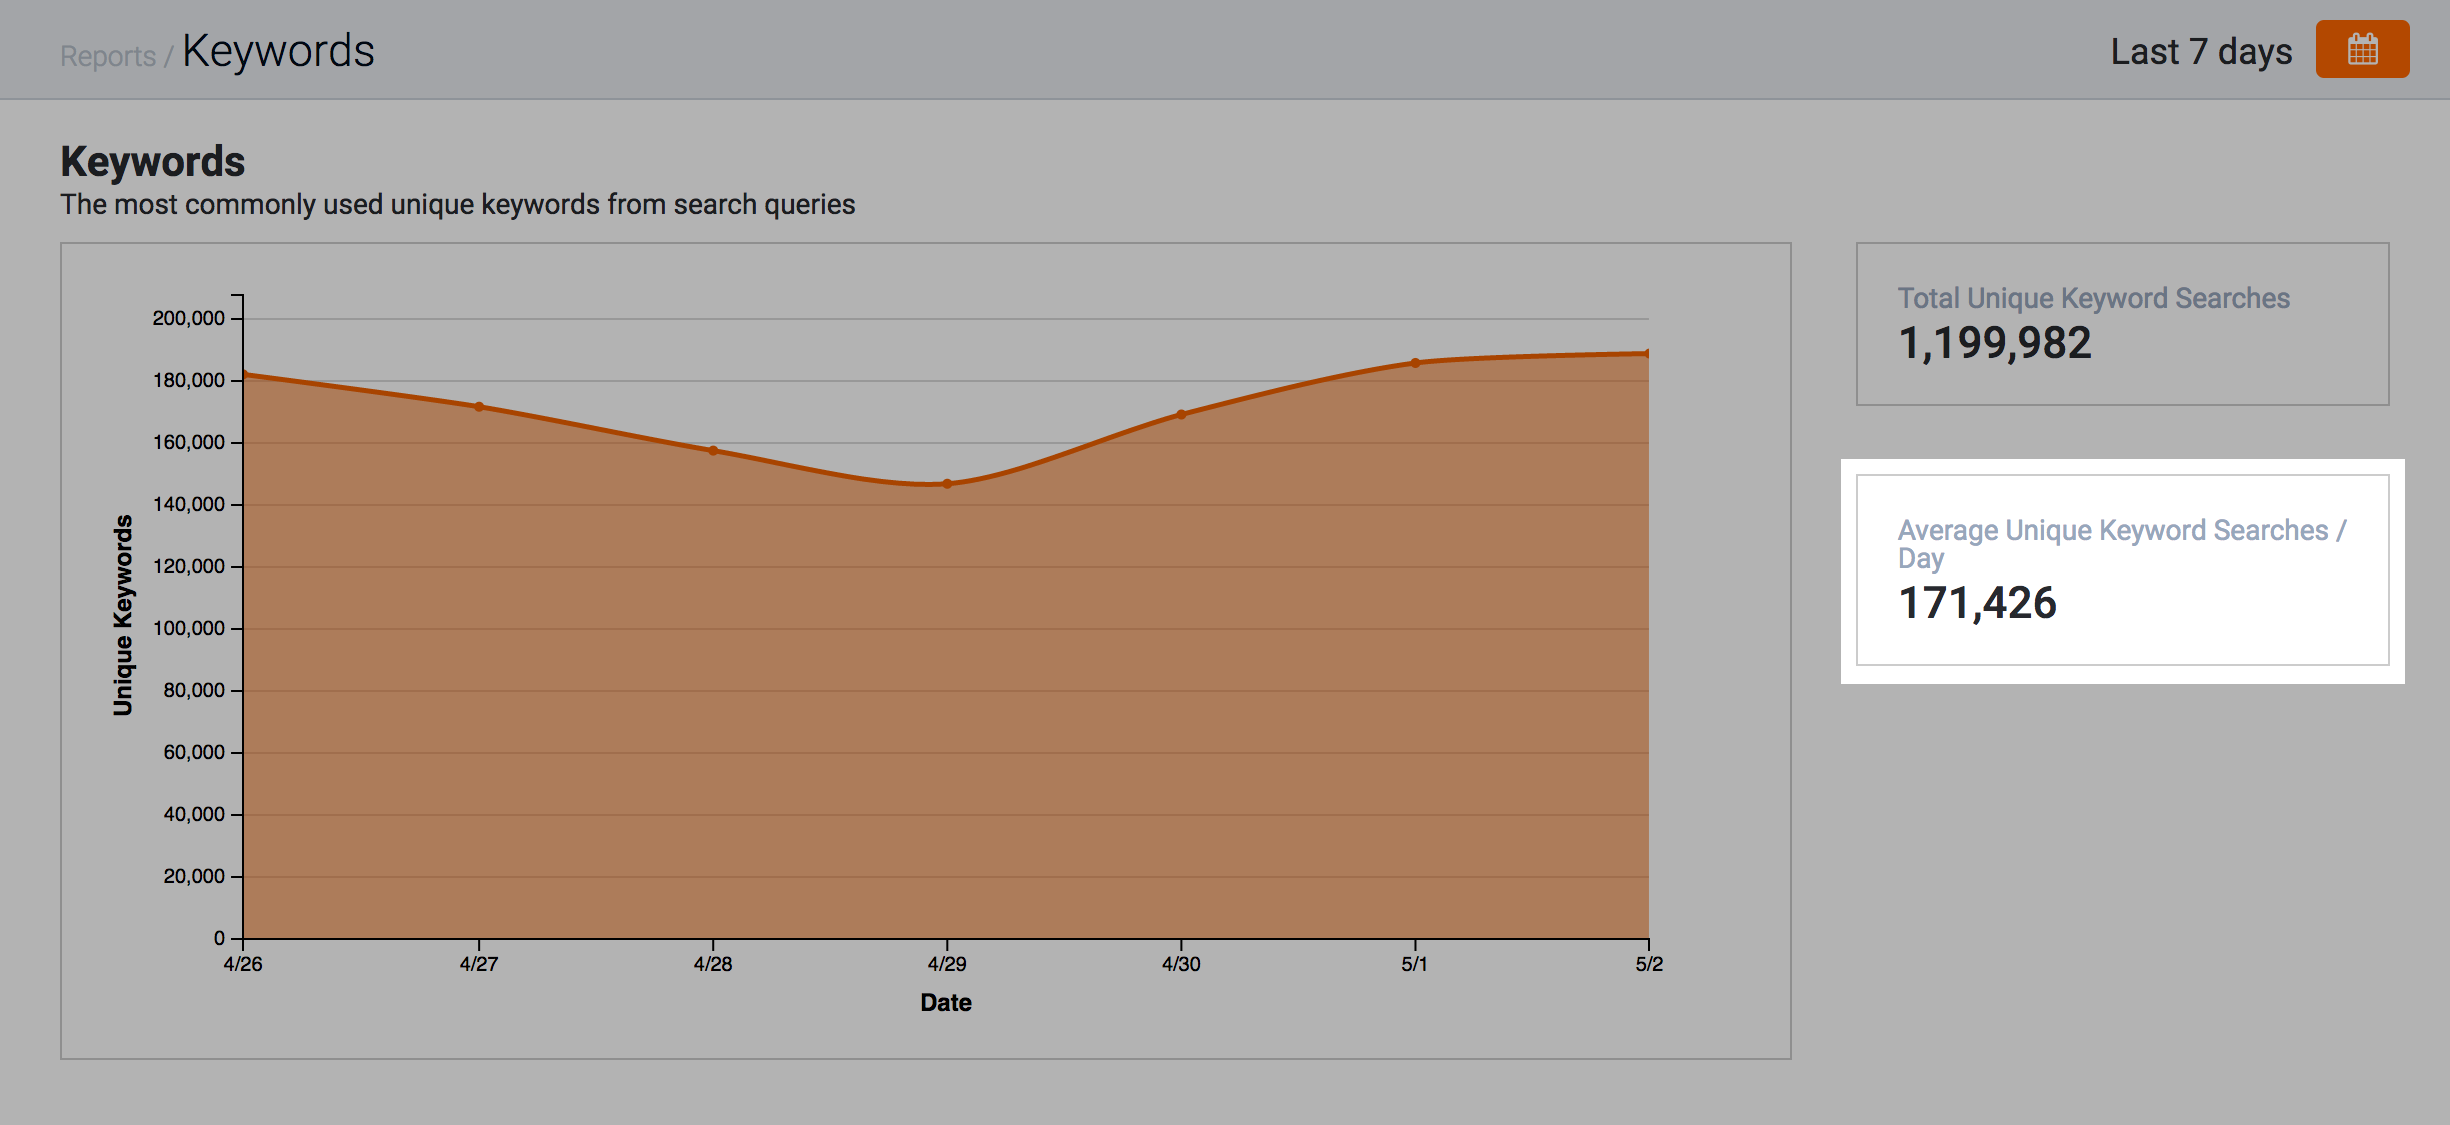Click the Keywords section heading

(153, 162)
